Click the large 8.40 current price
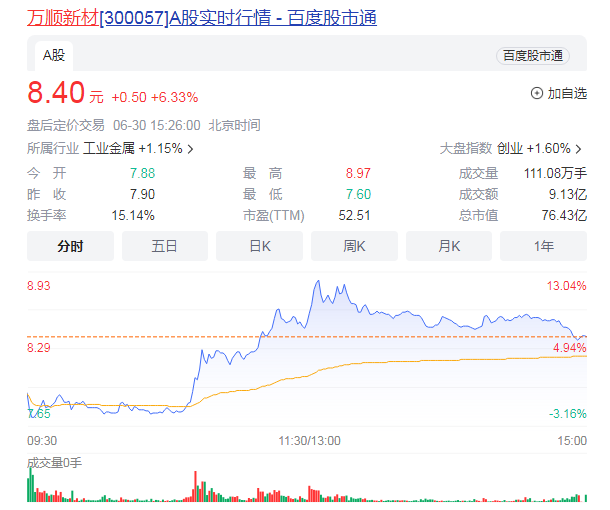This screenshot has height=510, width=610. point(56,94)
